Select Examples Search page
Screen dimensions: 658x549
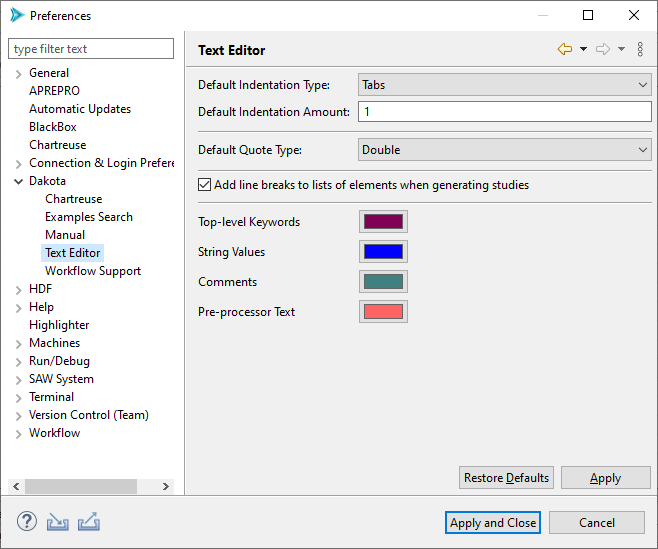(x=89, y=217)
